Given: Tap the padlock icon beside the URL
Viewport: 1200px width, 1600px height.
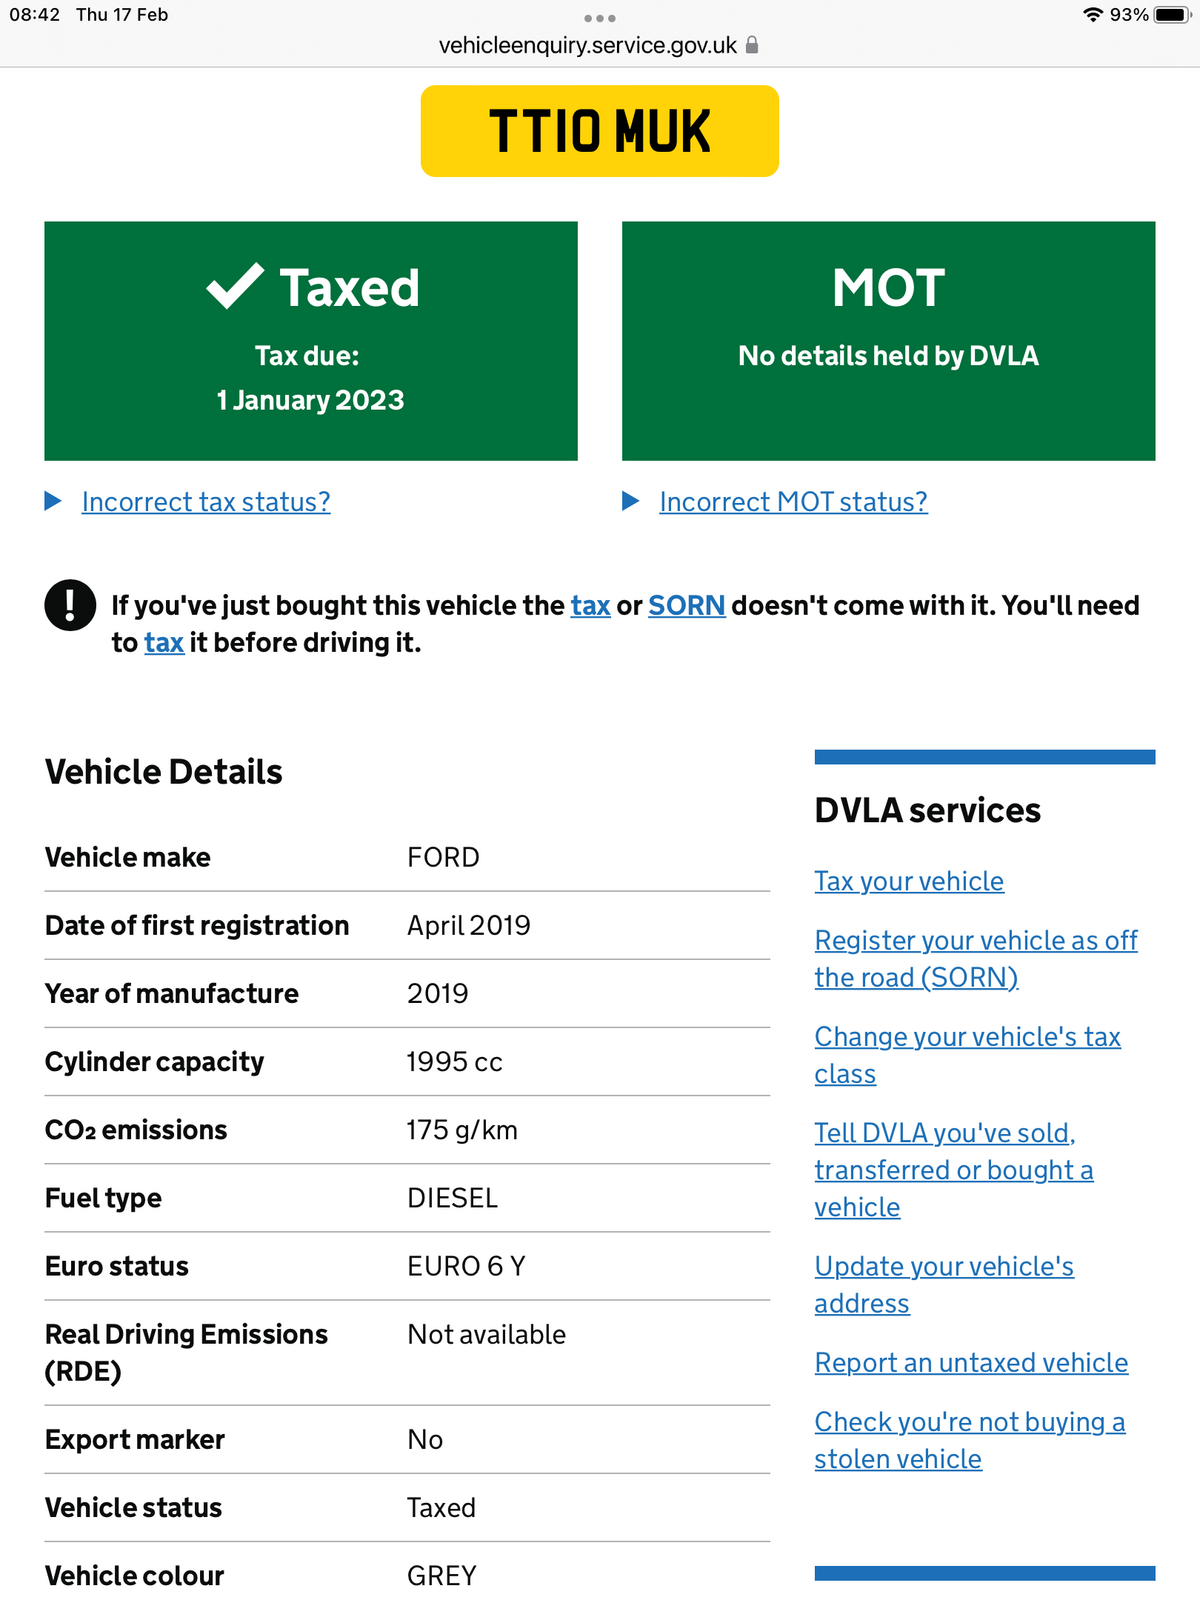Looking at the screenshot, I should [752, 45].
